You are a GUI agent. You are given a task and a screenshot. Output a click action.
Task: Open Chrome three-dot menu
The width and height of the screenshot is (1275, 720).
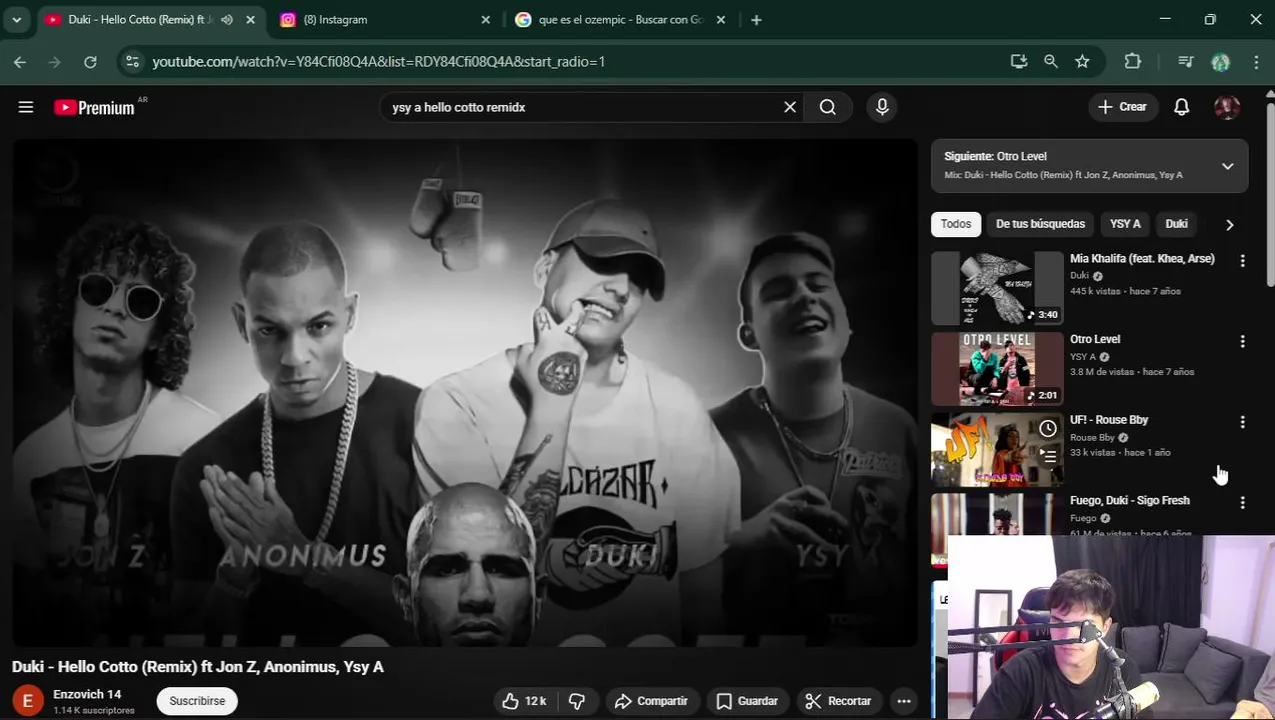[1256, 62]
